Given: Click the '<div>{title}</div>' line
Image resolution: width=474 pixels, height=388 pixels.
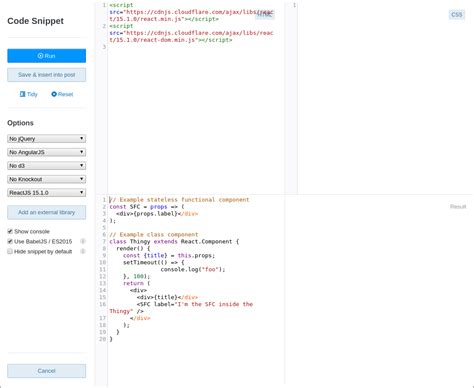Looking at the screenshot, I should pyautogui.click(x=167, y=297).
